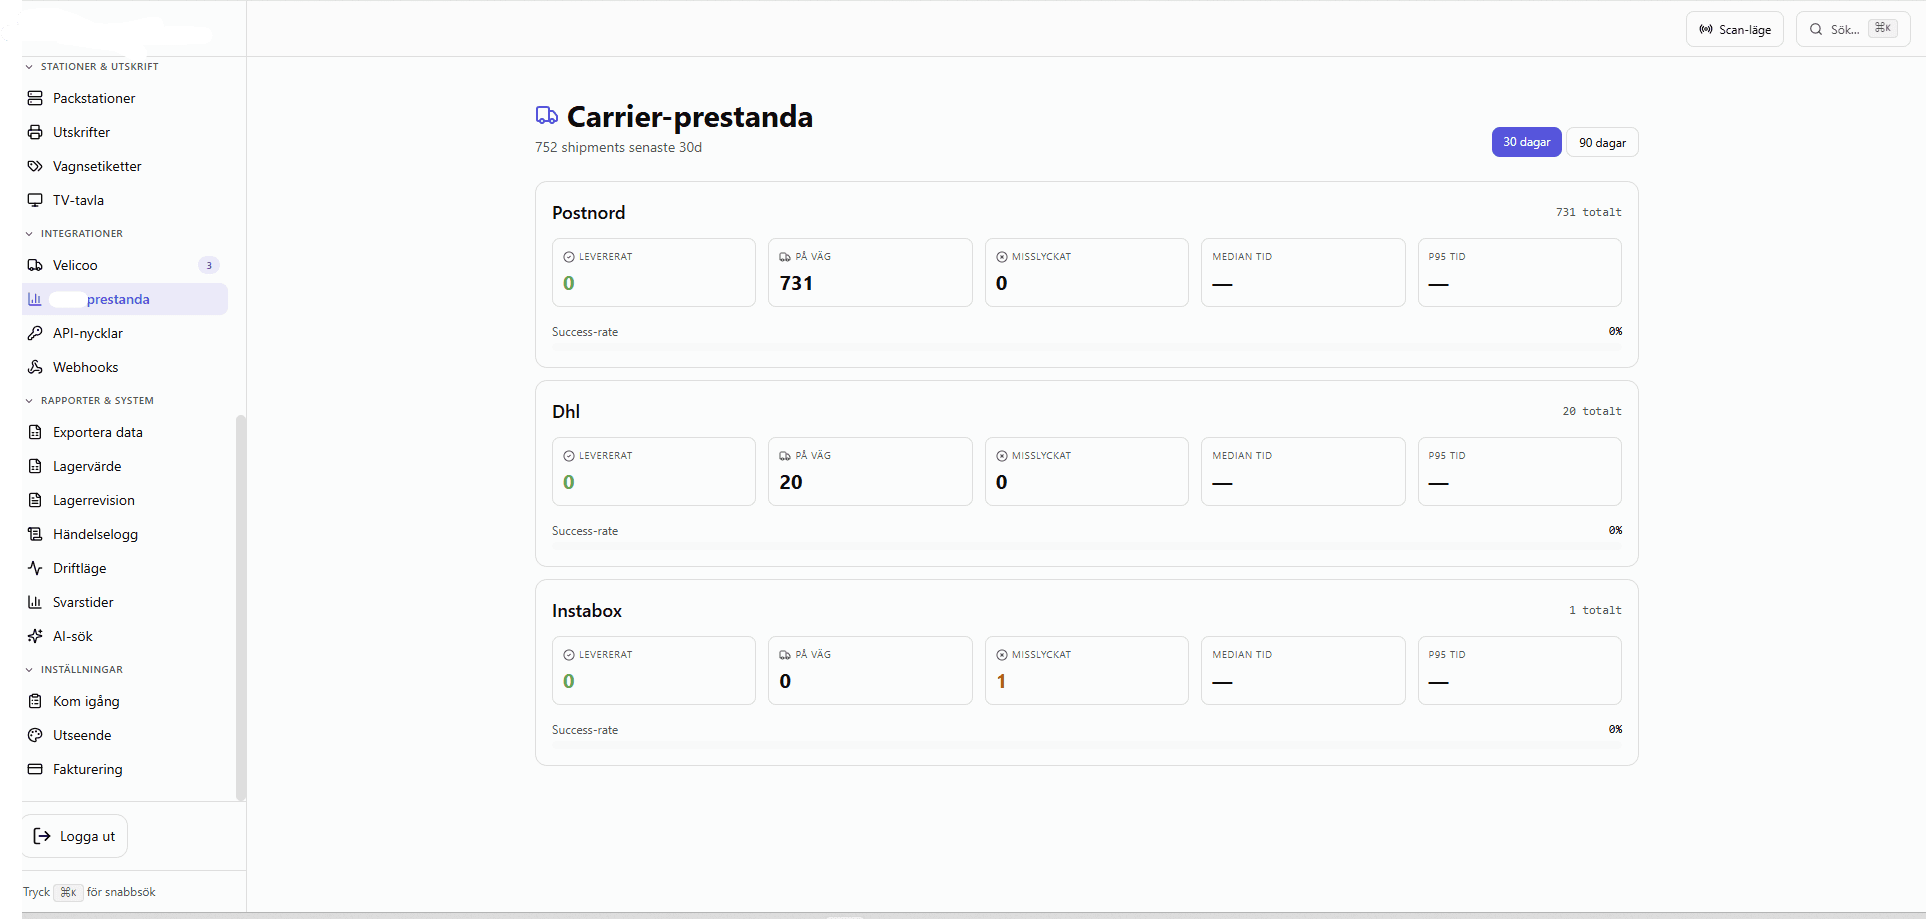Click the Utskrifter printer icon
The width and height of the screenshot is (1926, 919).
pyautogui.click(x=35, y=132)
